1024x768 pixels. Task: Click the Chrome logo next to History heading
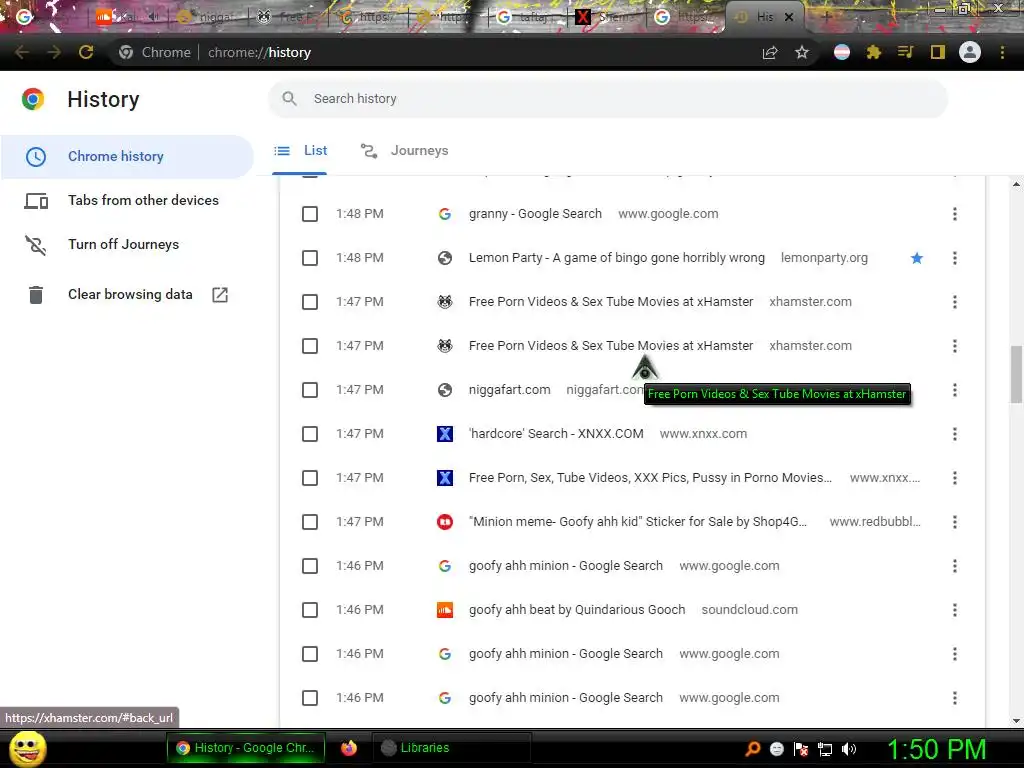33,99
